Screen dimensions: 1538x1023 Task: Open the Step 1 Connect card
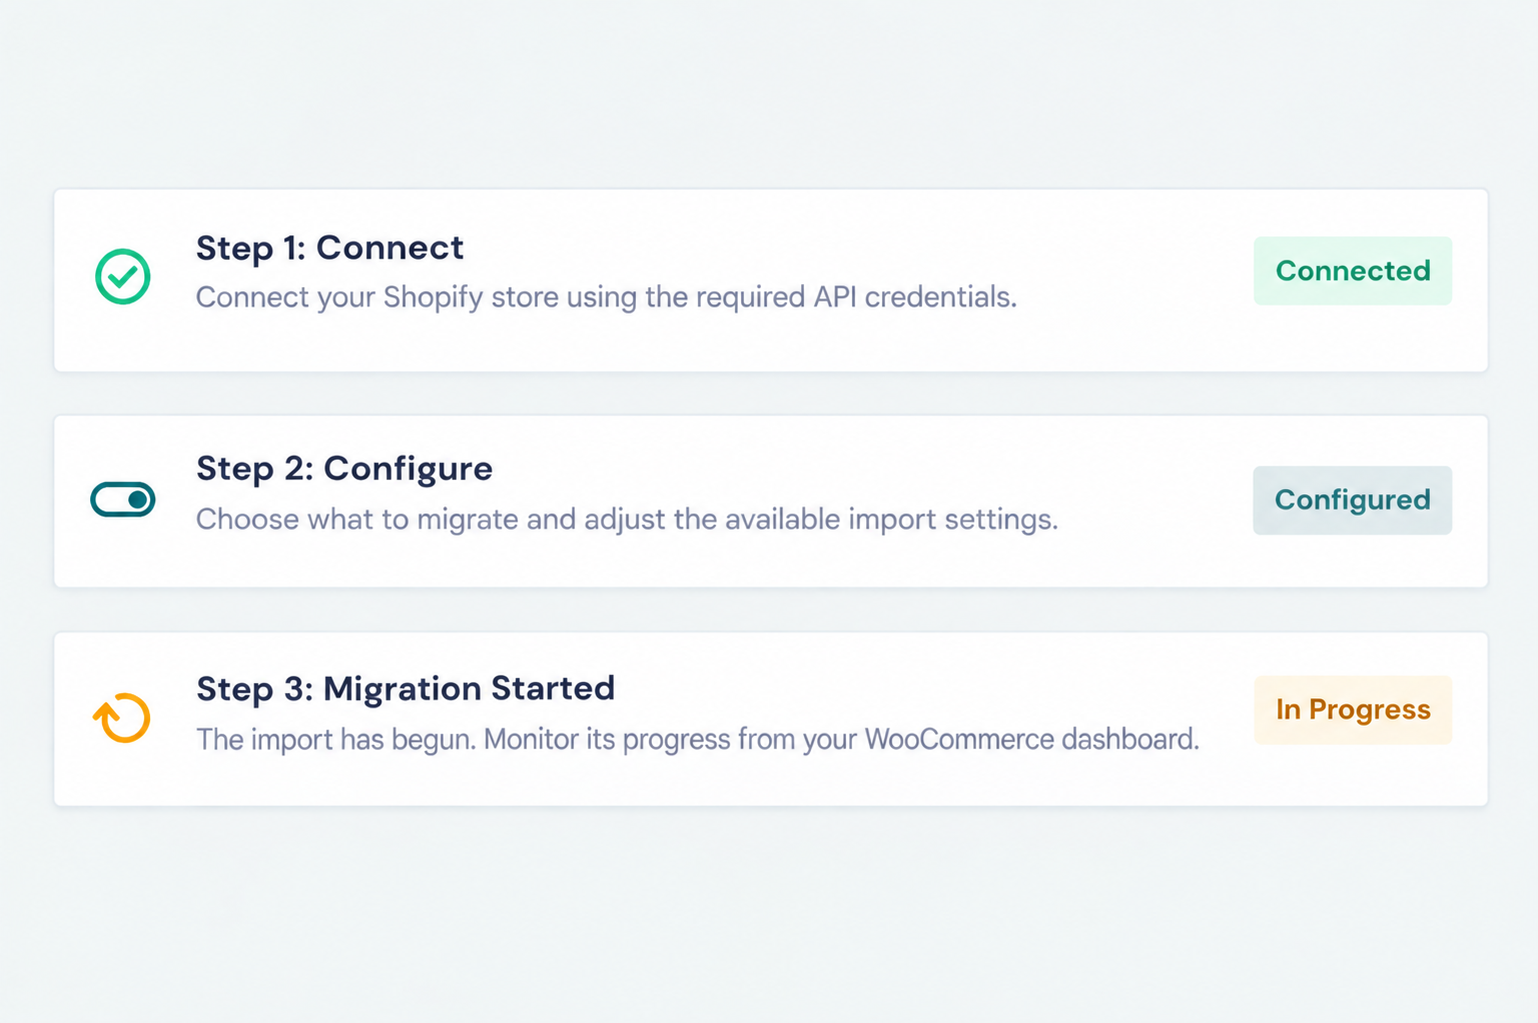(771, 280)
